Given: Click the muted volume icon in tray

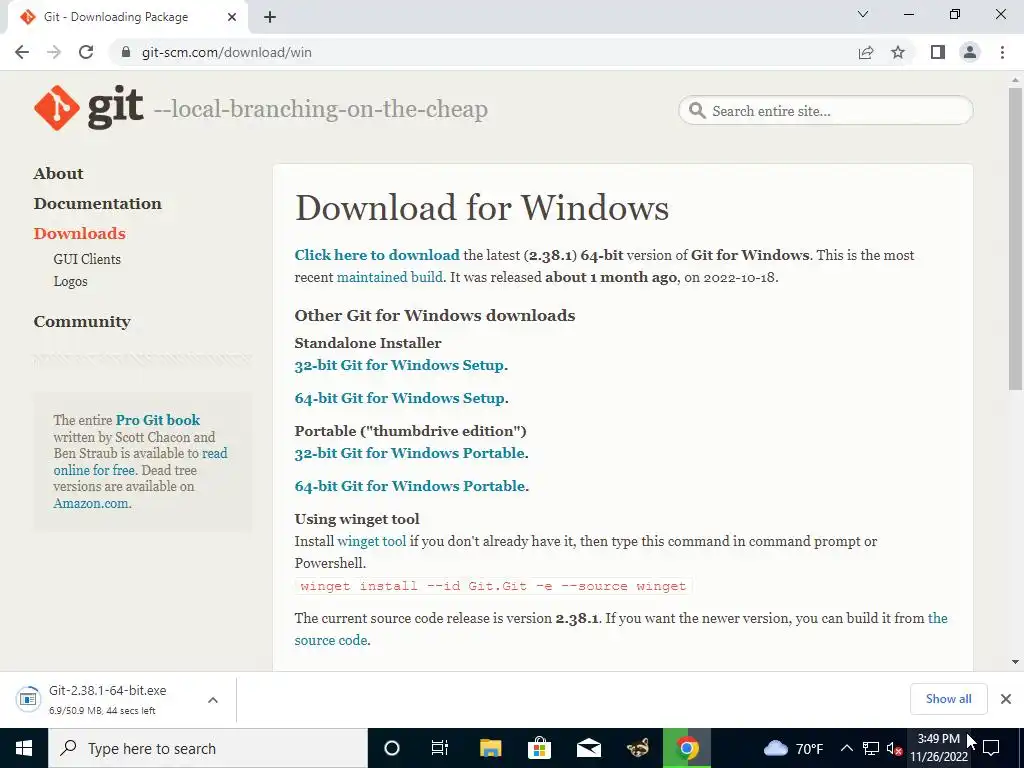Looking at the screenshot, I should pos(894,748).
